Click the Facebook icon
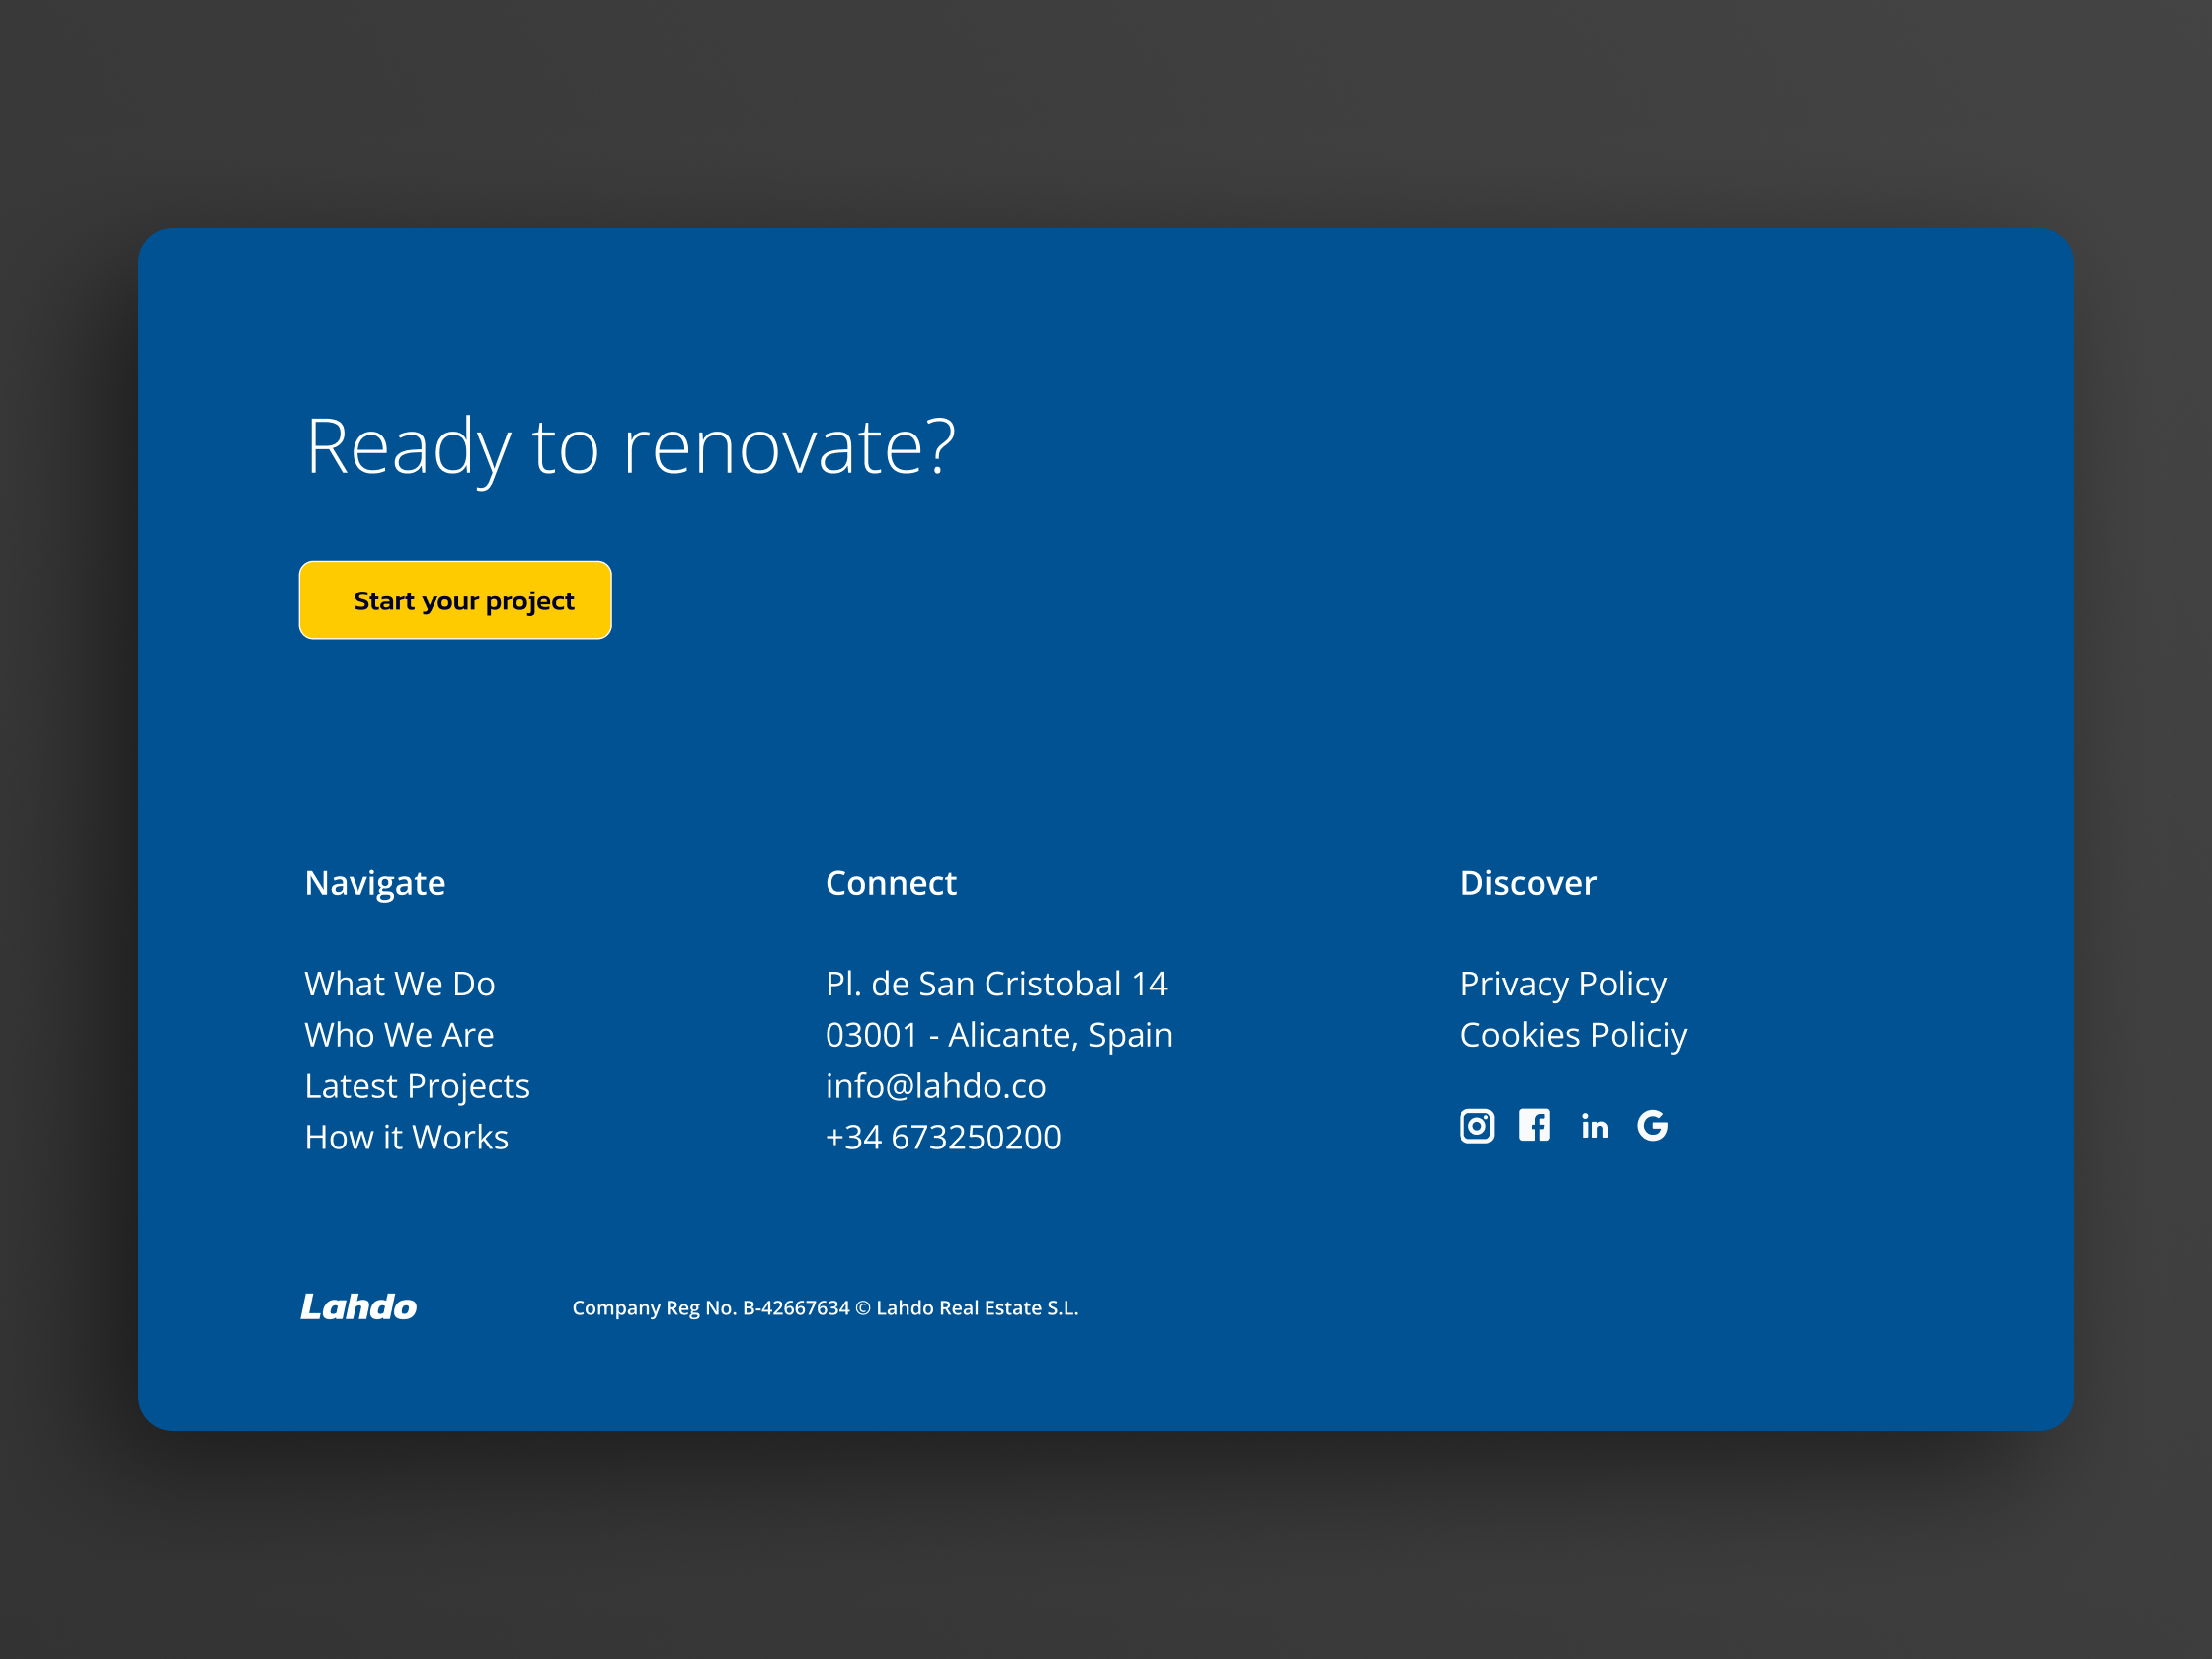This screenshot has width=2212, height=1659. 1536,1125
